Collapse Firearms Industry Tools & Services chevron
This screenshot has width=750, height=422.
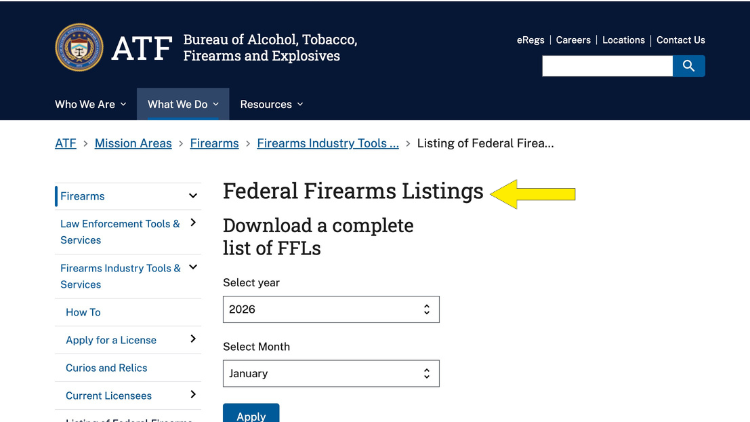click(x=193, y=267)
